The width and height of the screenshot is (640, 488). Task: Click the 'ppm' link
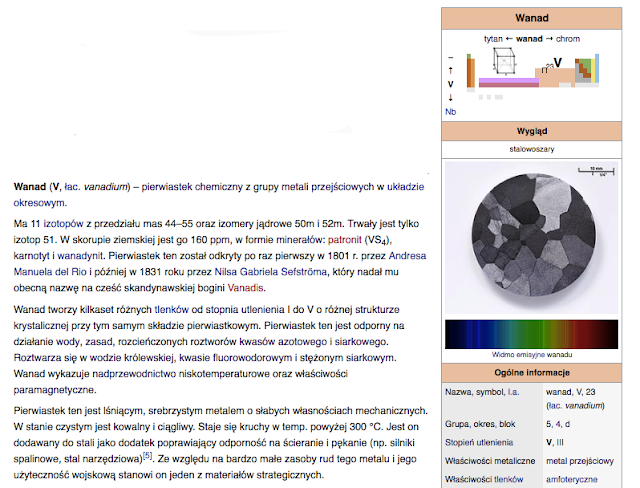(220, 240)
